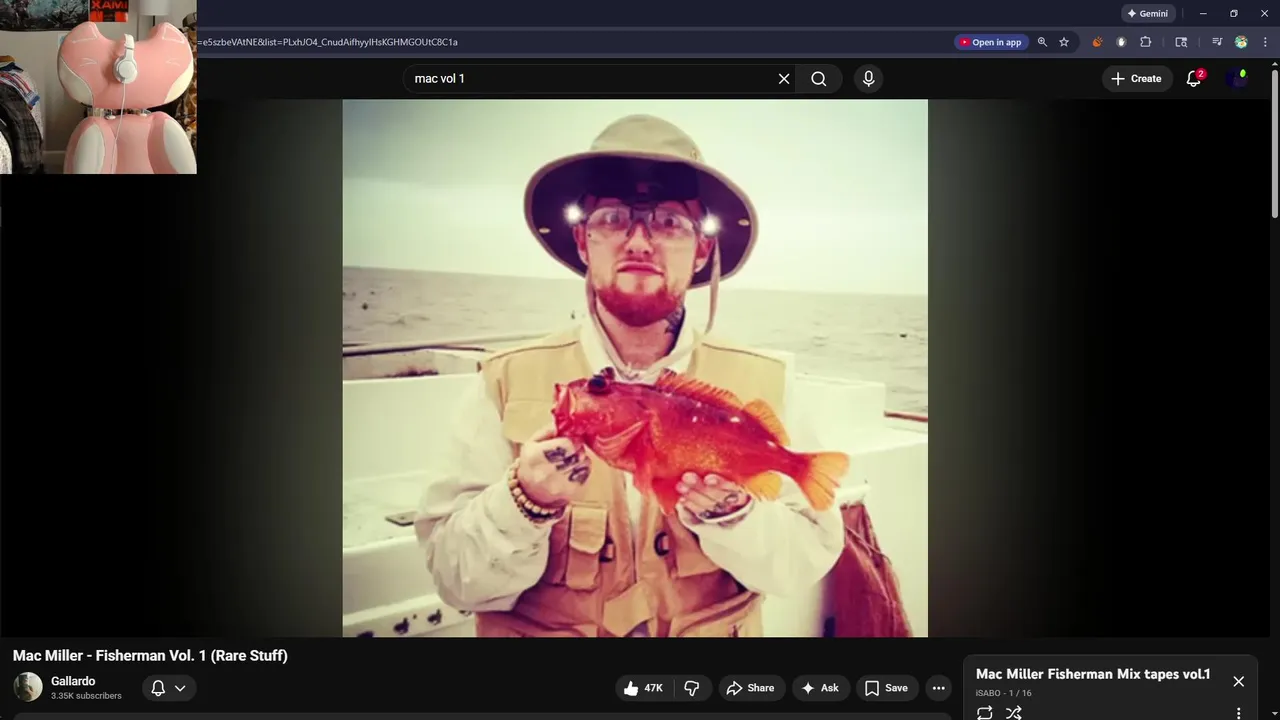Like the video with 47K likes
The width and height of the screenshot is (1280, 720).
643,688
